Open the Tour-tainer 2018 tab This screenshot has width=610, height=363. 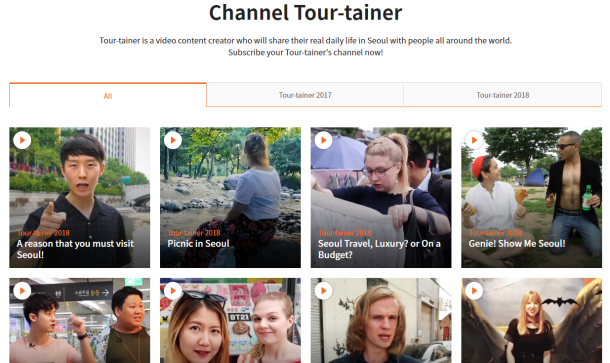click(x=503, y=95)
